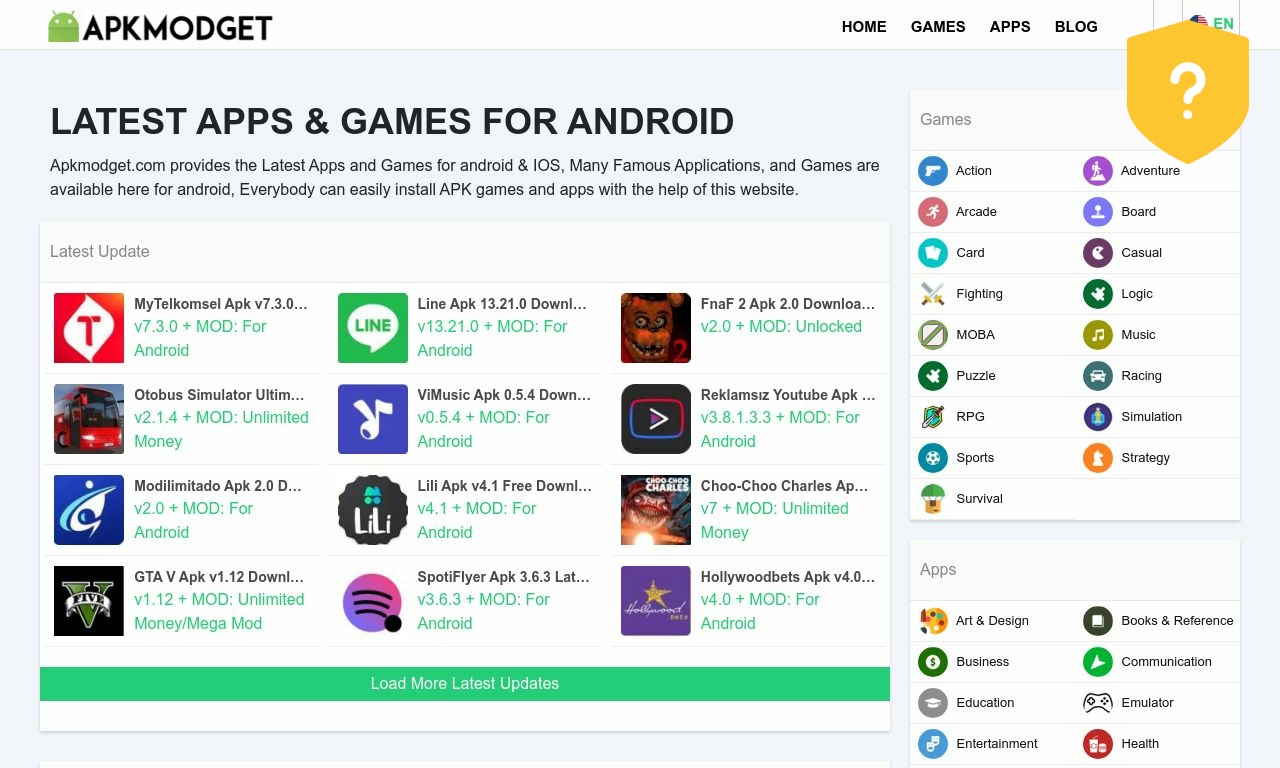Open the GAMES menu item
The height and width of the screenshot is (768, 1280).
938,27
